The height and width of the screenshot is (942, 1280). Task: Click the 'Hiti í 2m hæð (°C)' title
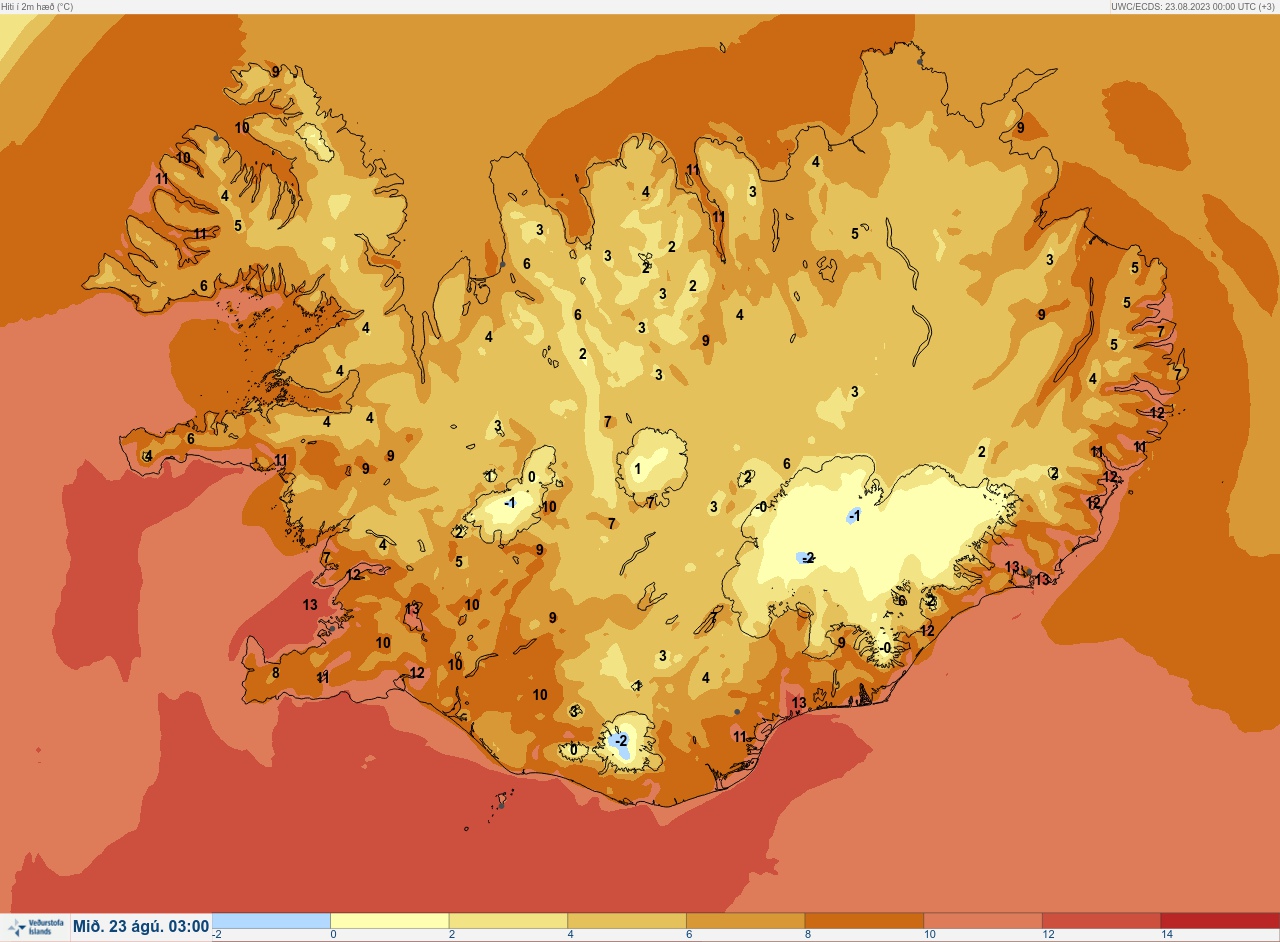37,6
